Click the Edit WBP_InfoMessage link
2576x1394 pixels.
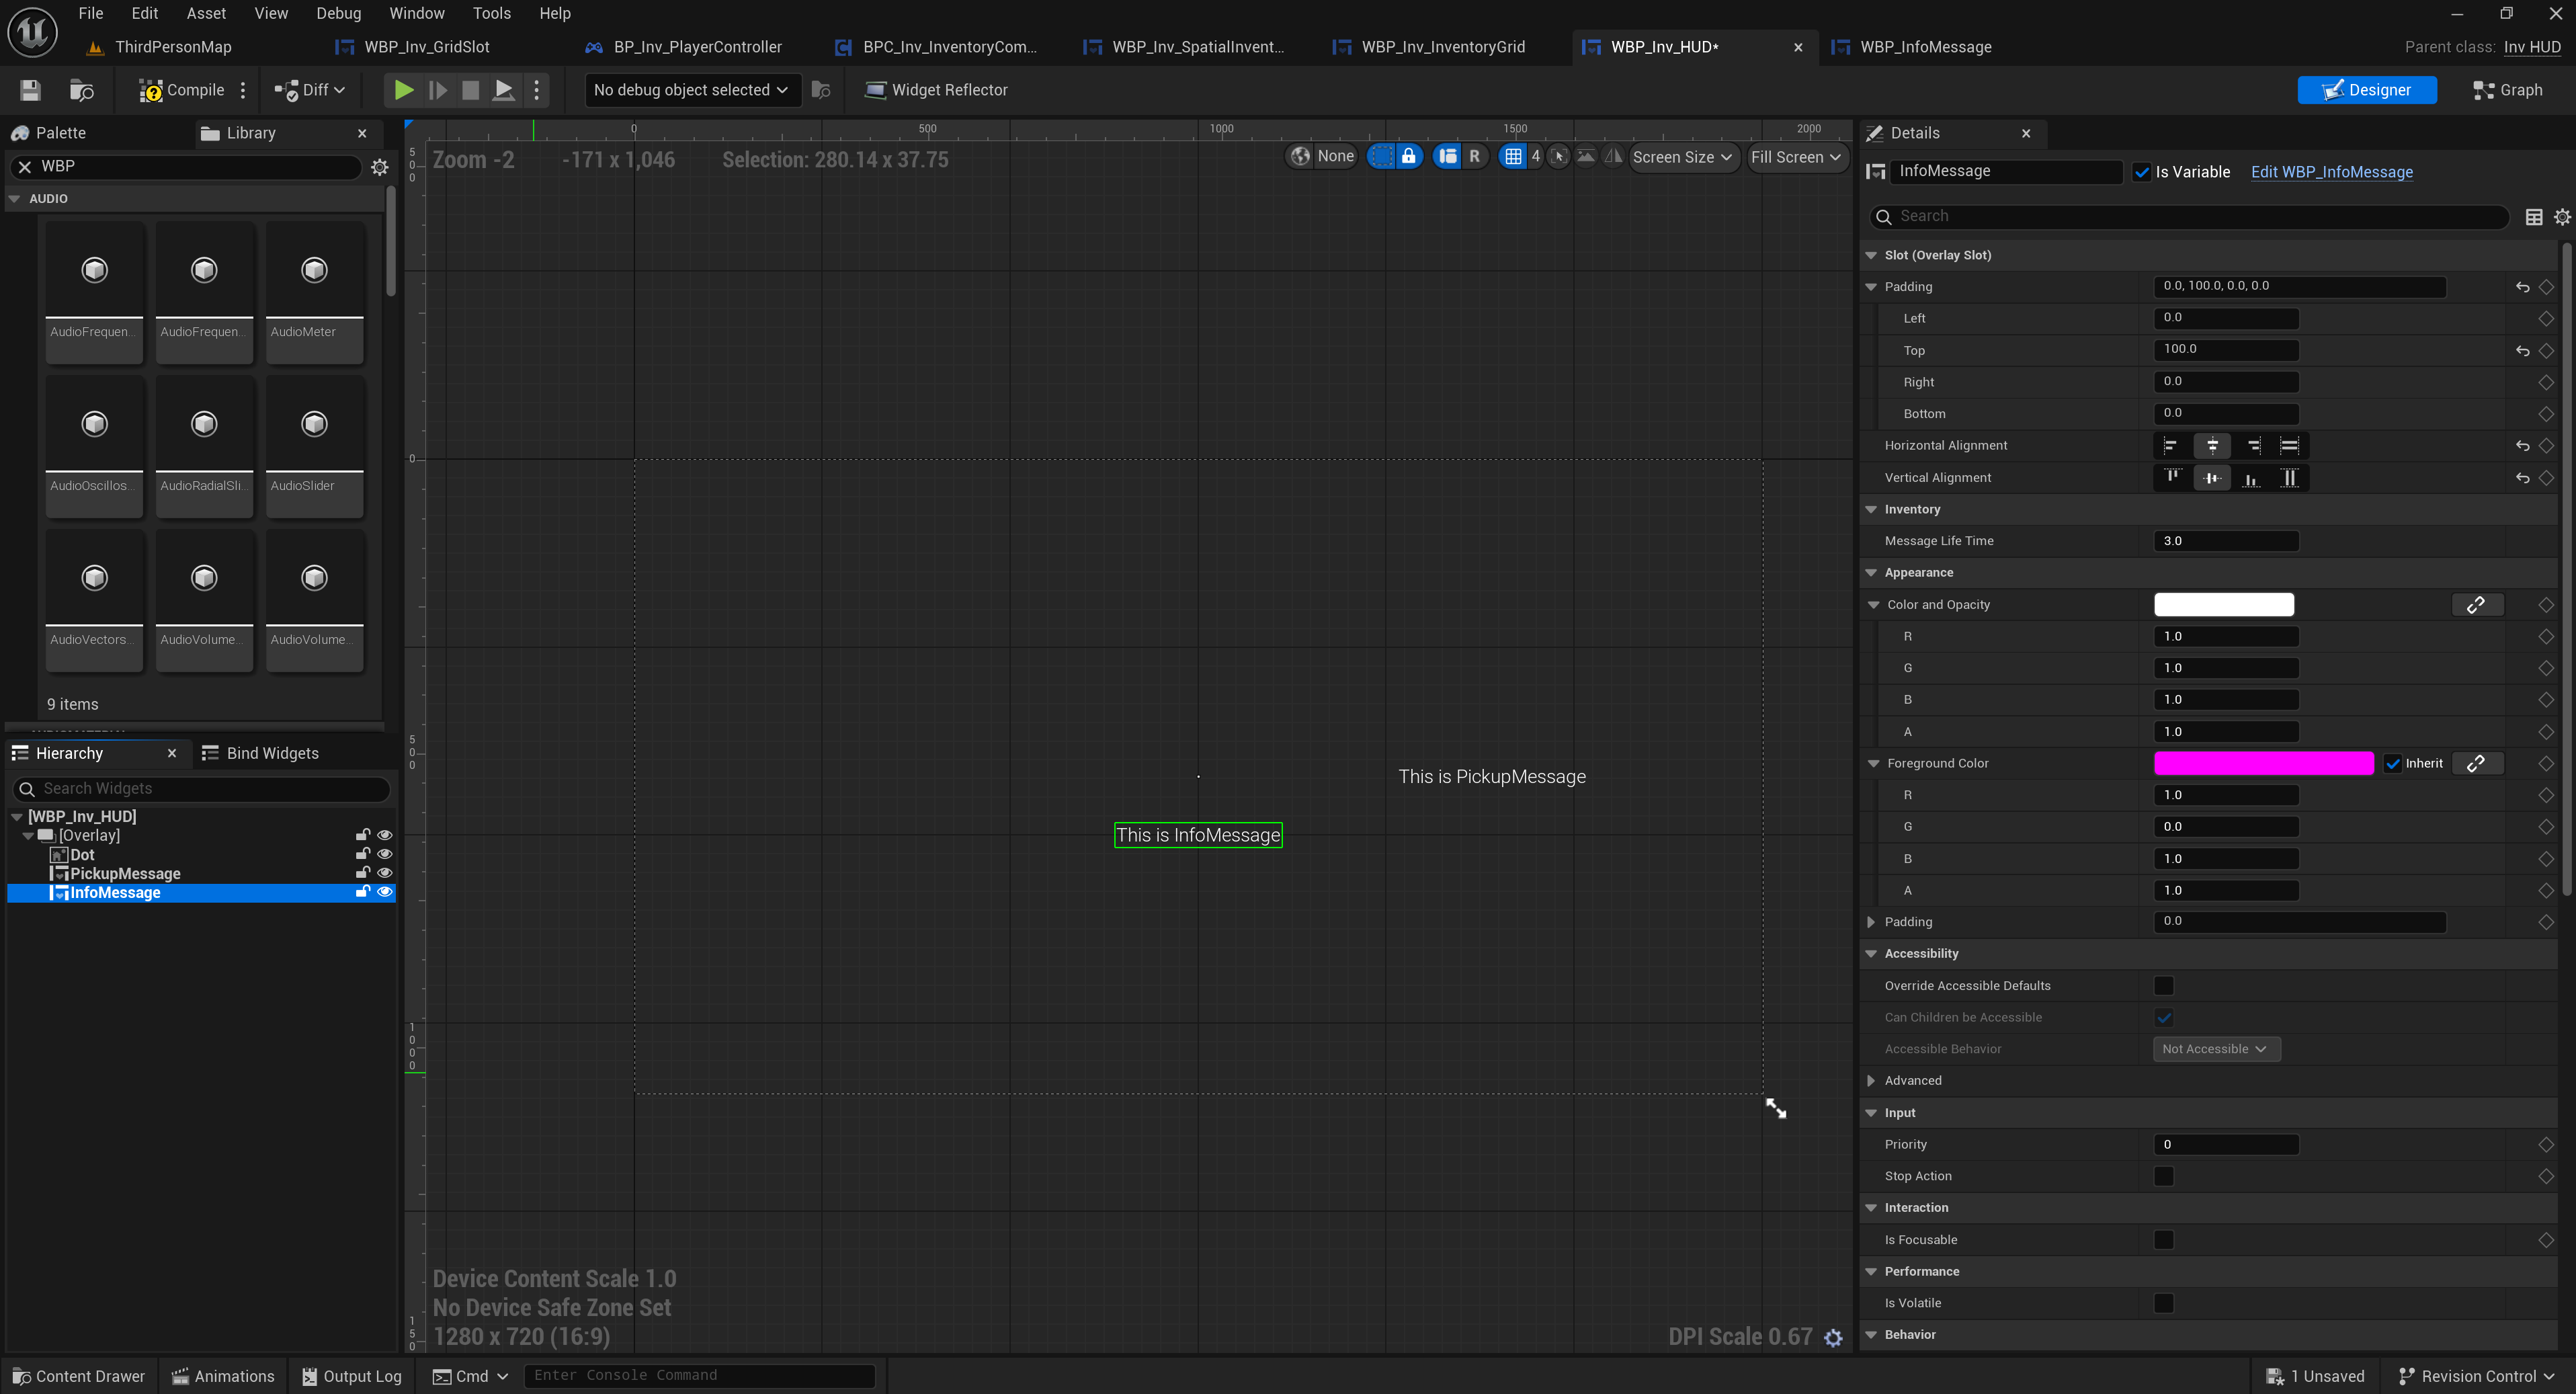coord(2331,172)
